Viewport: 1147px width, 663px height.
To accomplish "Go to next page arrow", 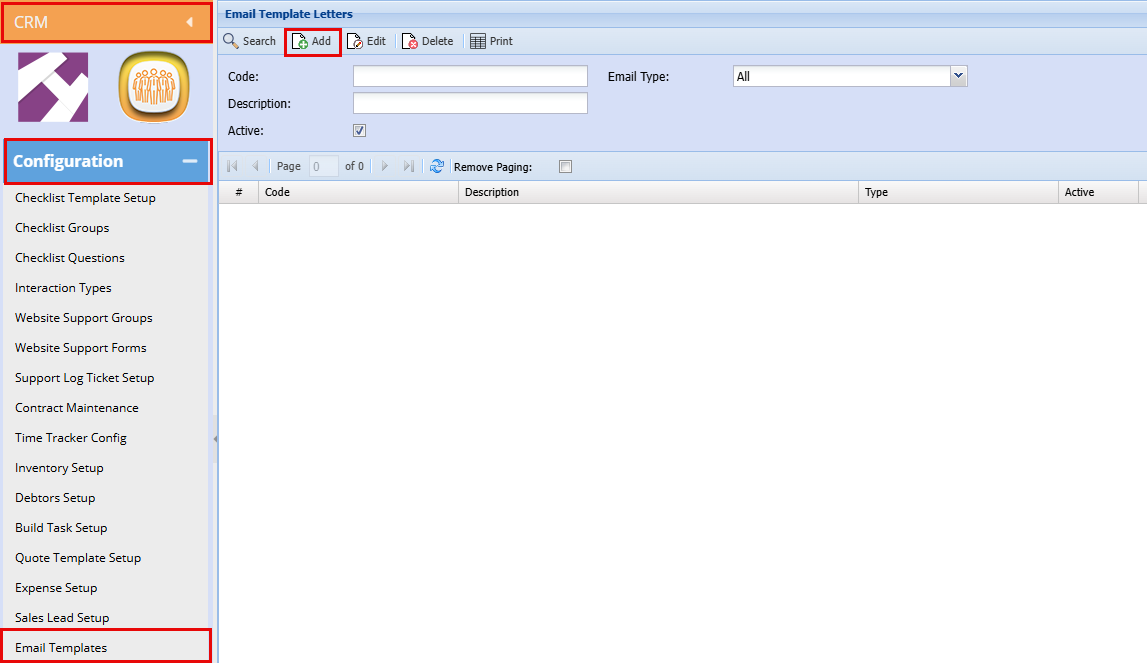I will pyautogui.click(x=385, y=166).
